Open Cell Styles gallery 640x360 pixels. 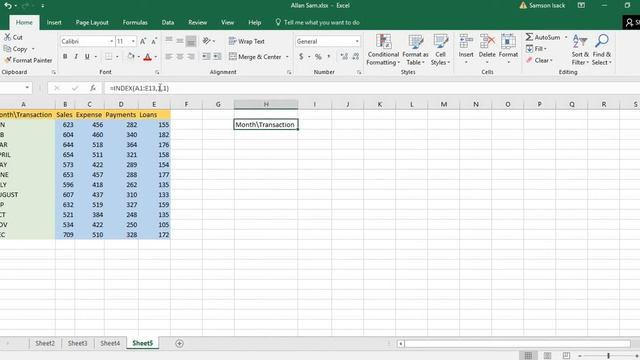pos(440,50)
